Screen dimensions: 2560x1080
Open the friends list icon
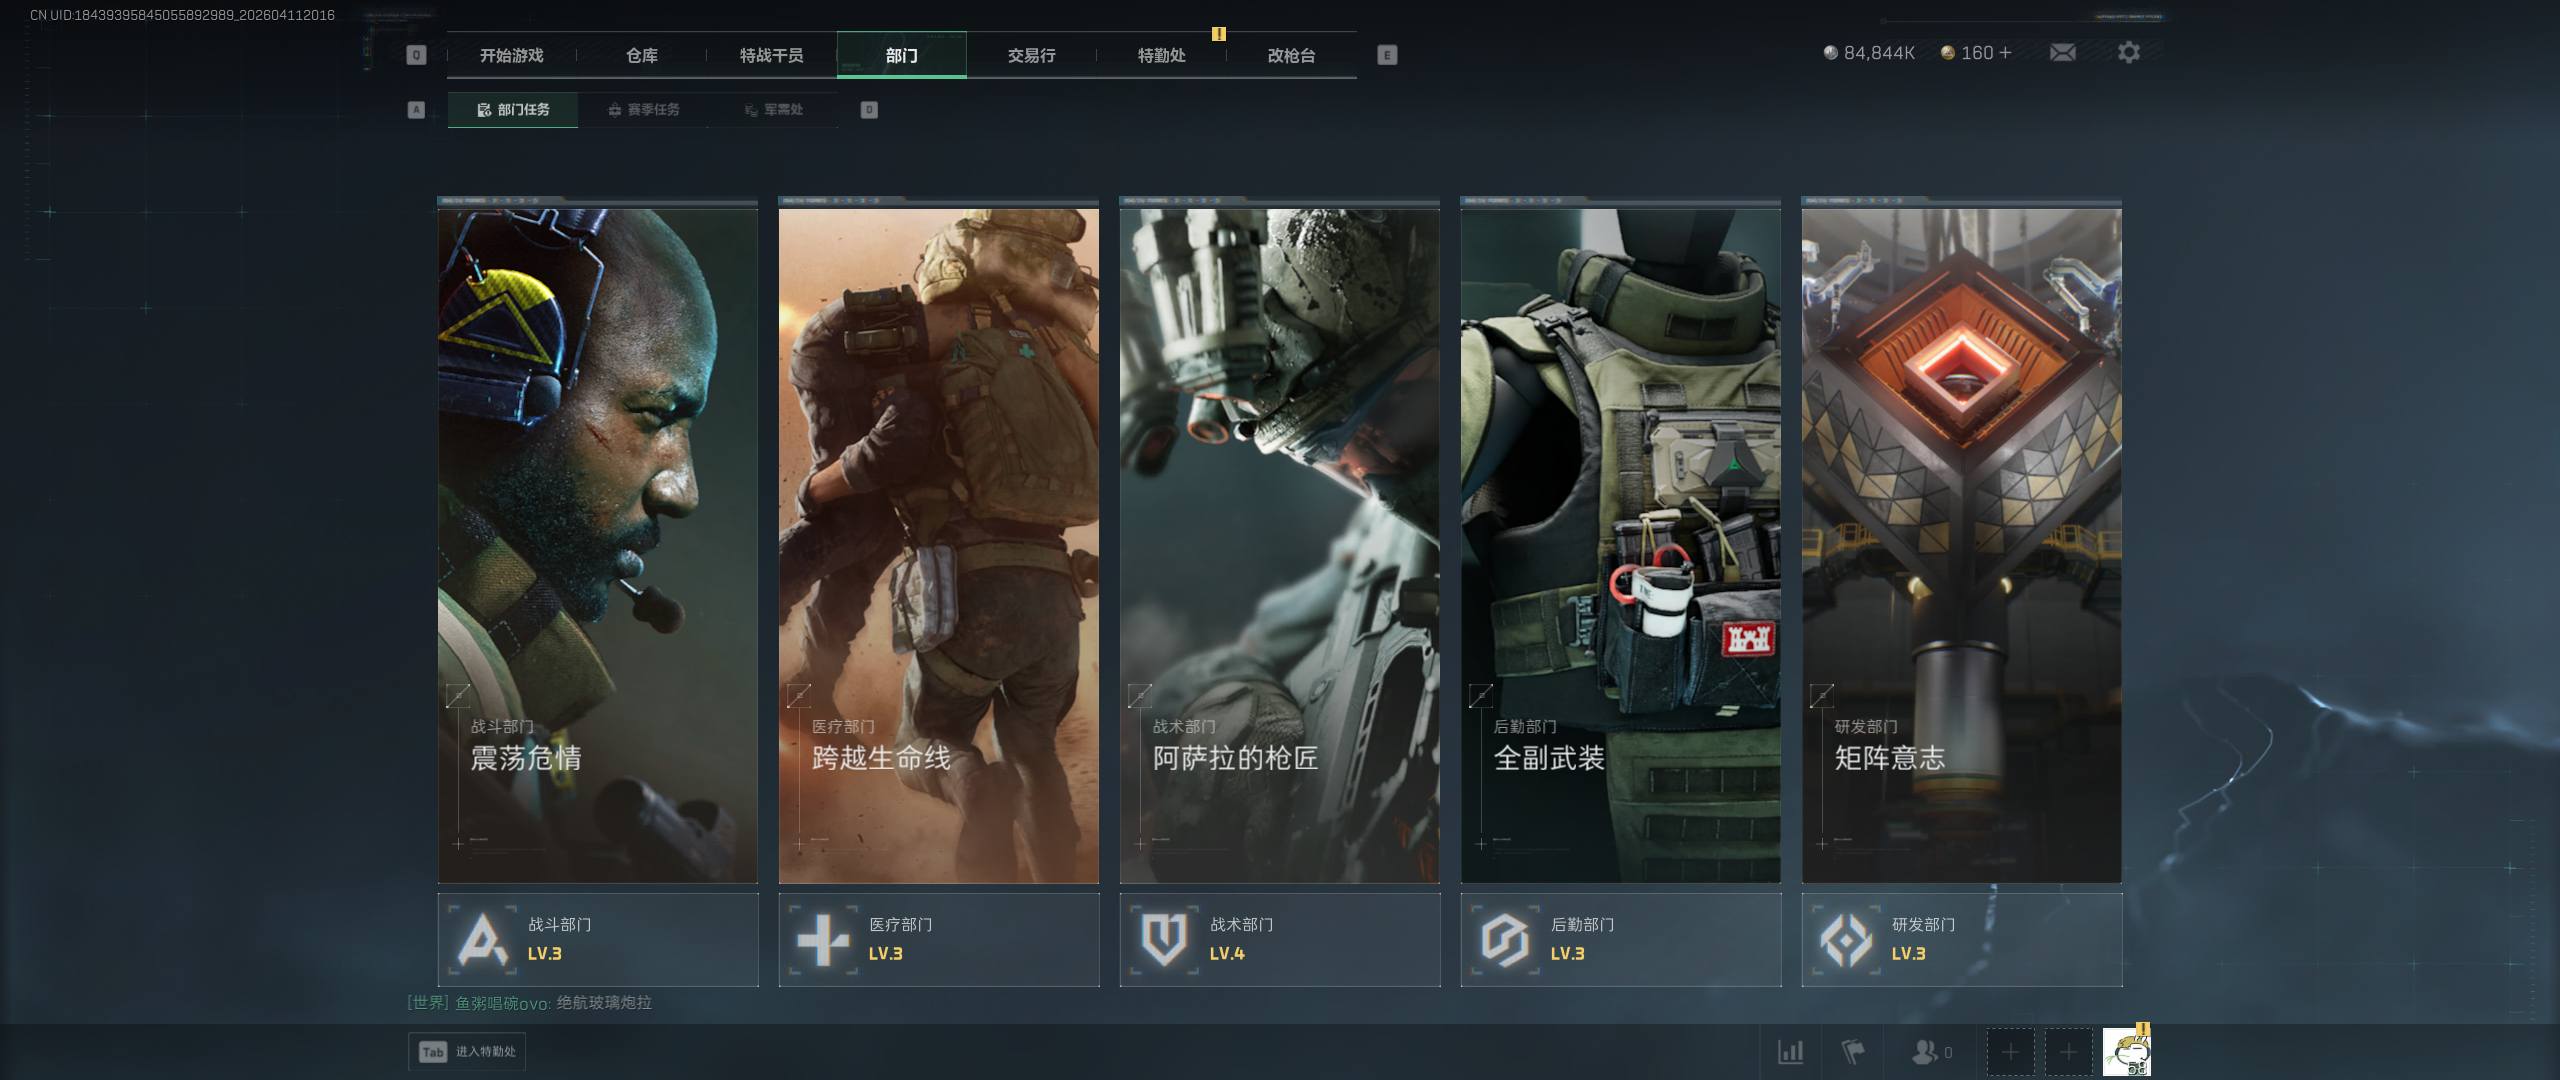coord(1925,1052)
